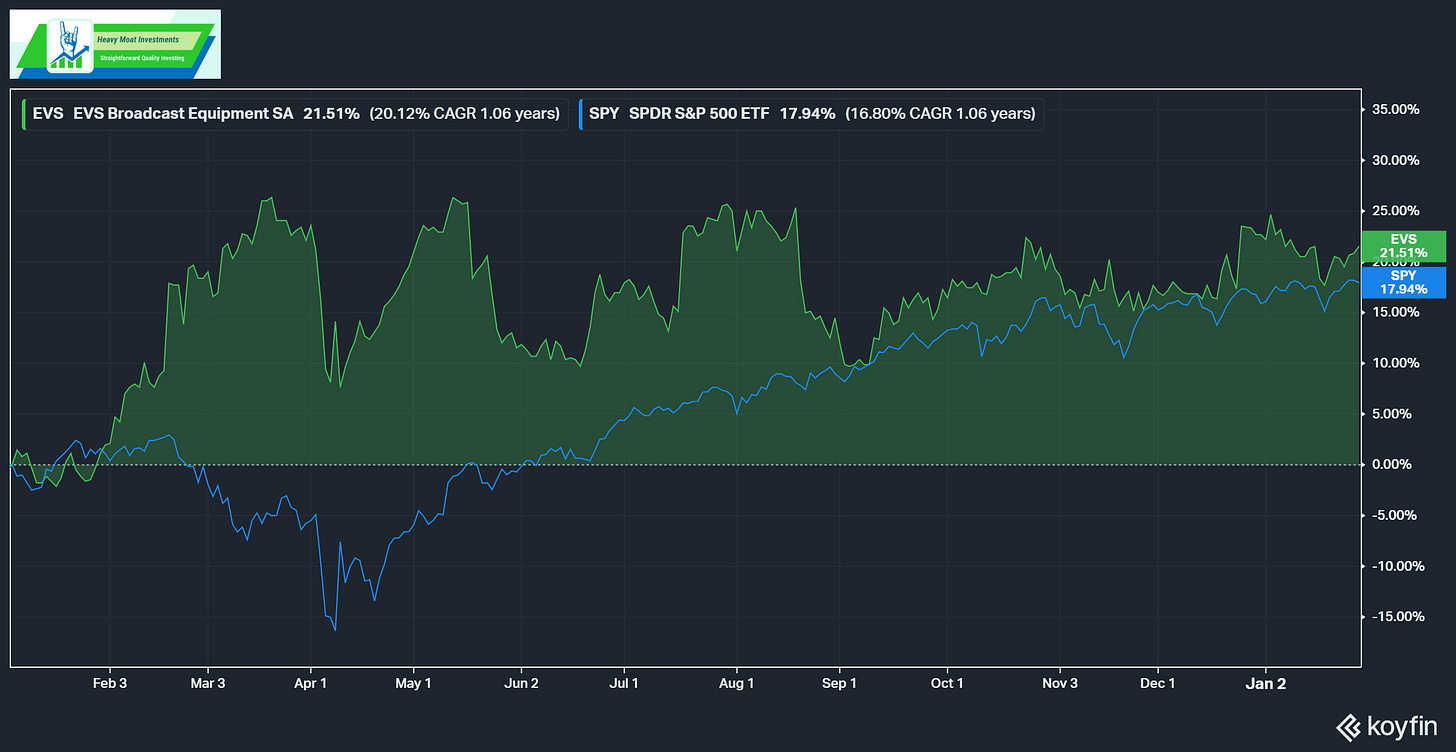
Task: Select the SPDR S&P 500 ETF legend name
Action: coord(699,114)
